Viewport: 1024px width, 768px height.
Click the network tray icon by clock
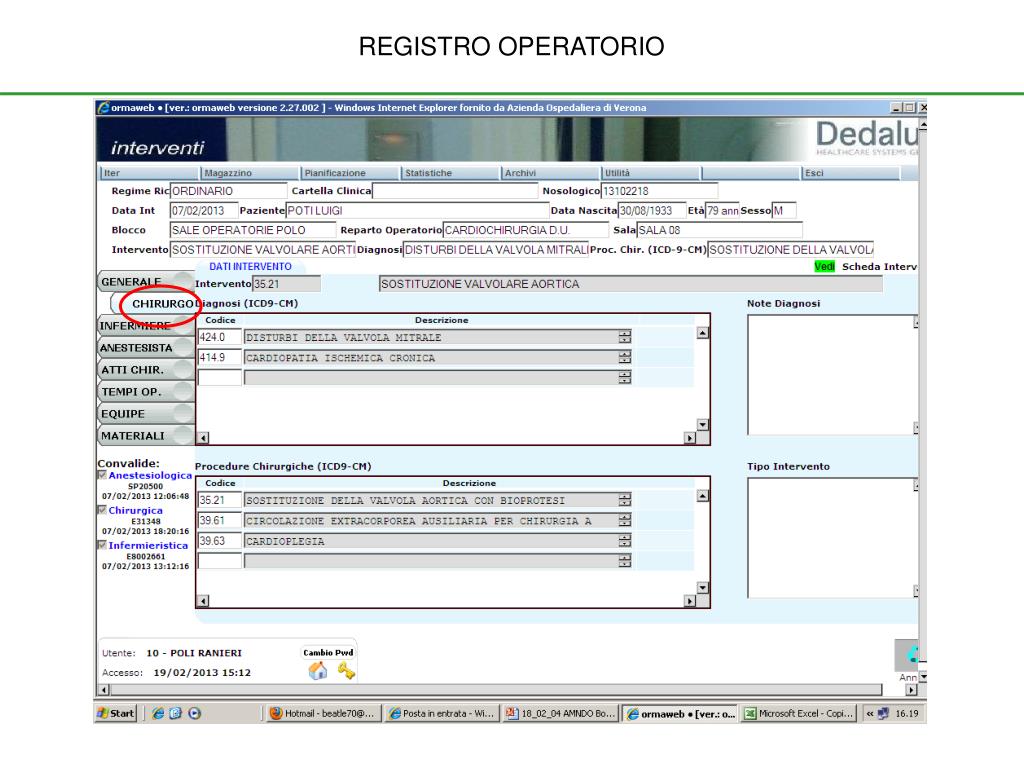[883, 713]
